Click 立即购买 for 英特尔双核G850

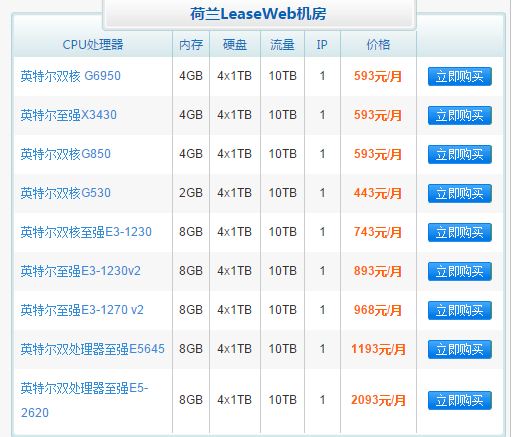pyautogui.click(x=460, y=154)
